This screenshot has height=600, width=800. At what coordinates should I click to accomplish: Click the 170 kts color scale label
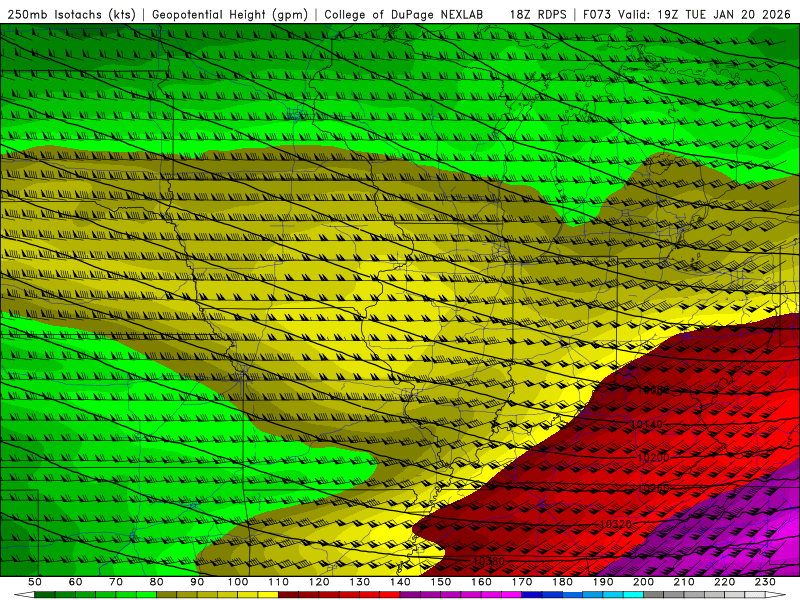pyautogui.click(x=522, y=582)
